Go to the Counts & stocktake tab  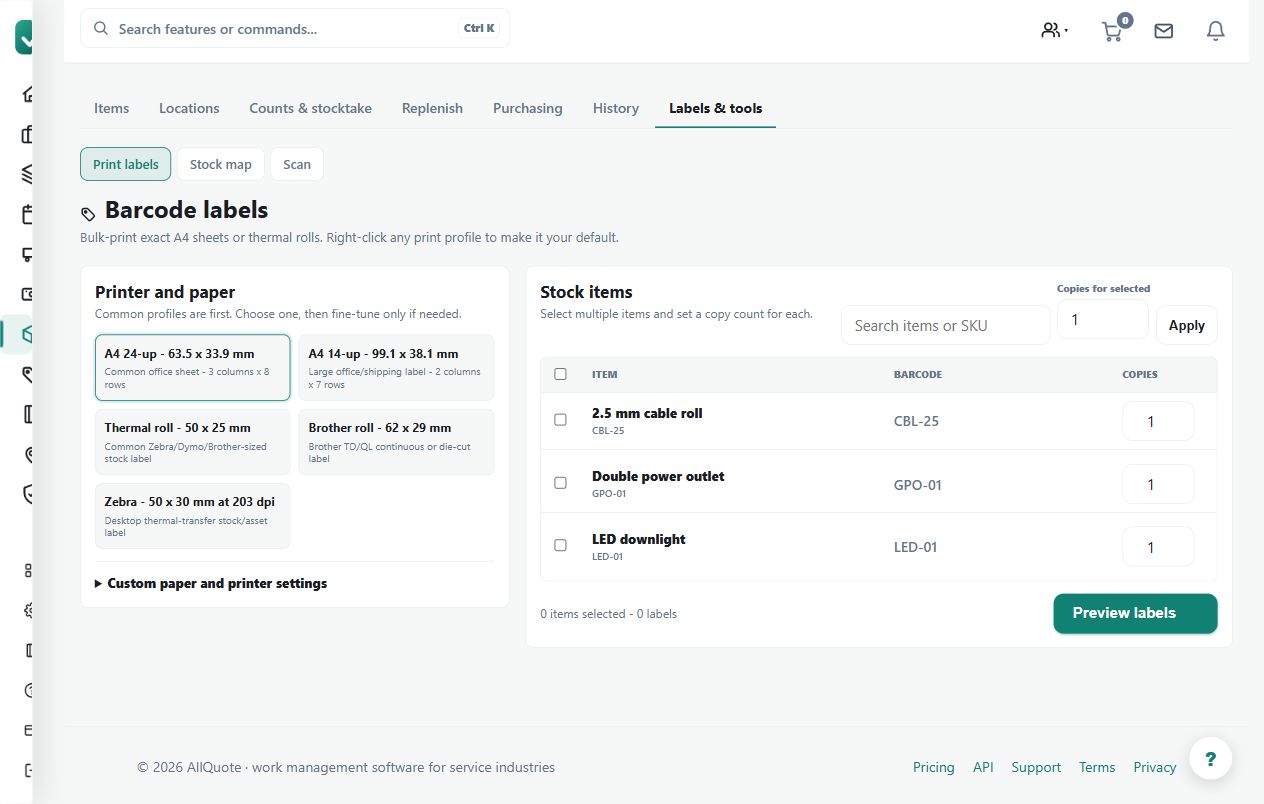310,108
